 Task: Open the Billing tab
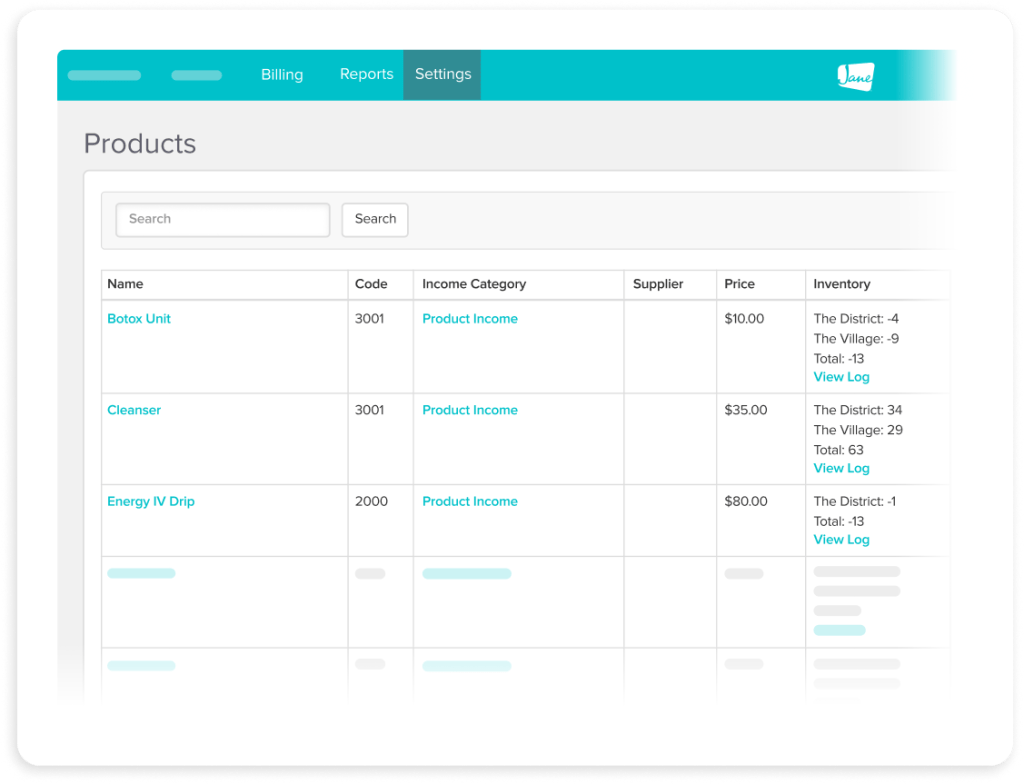[281, 74]
